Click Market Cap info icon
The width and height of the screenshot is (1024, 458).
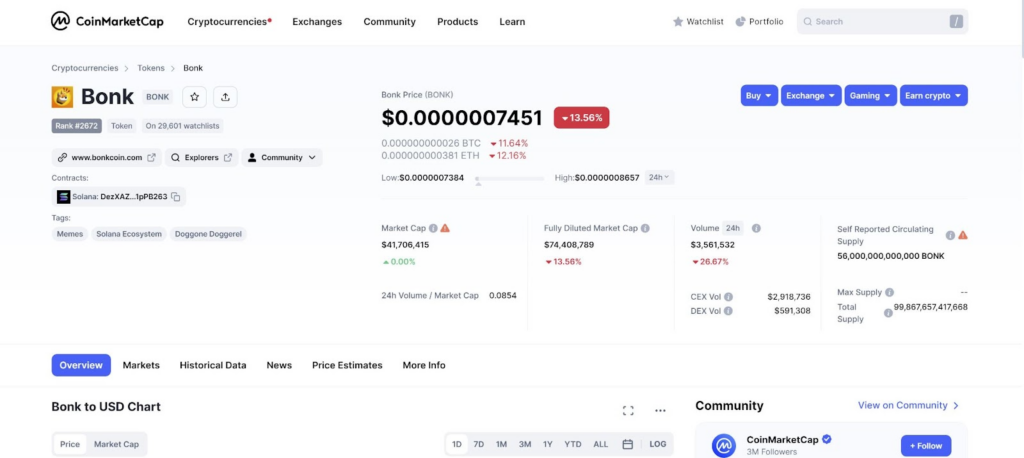[432, 229]
